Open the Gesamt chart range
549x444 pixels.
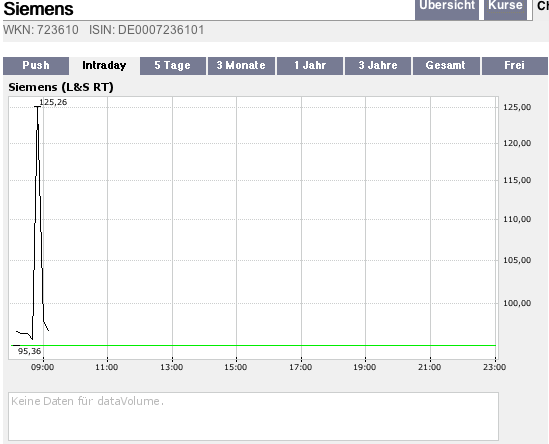[x=446, y=66]
